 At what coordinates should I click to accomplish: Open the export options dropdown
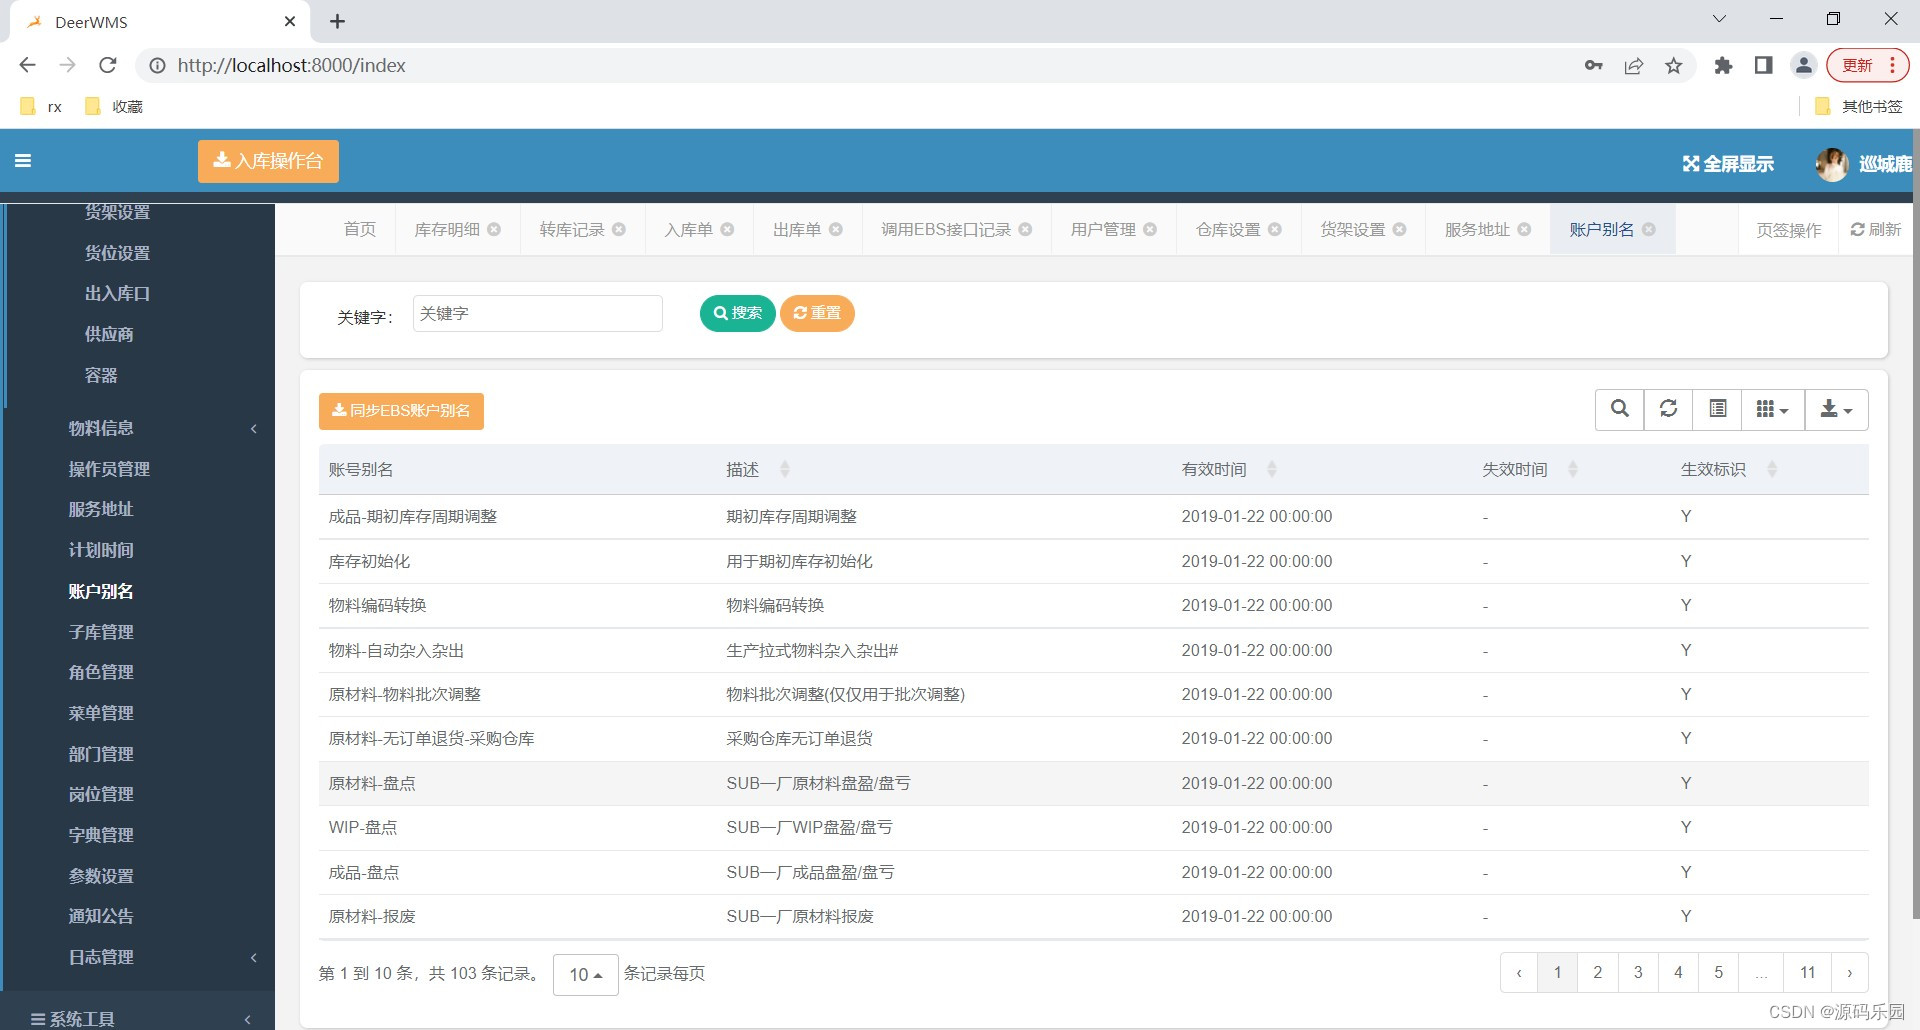pyautogui.click(x=1836, y=409)
